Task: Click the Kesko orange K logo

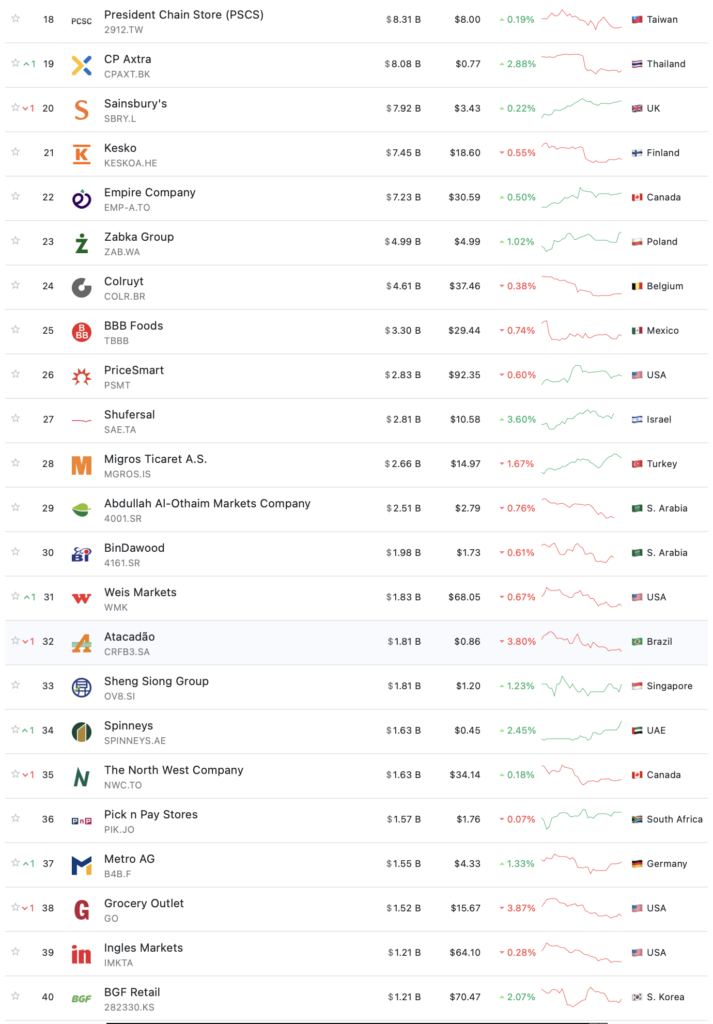Action: click(x=82, y=153)
